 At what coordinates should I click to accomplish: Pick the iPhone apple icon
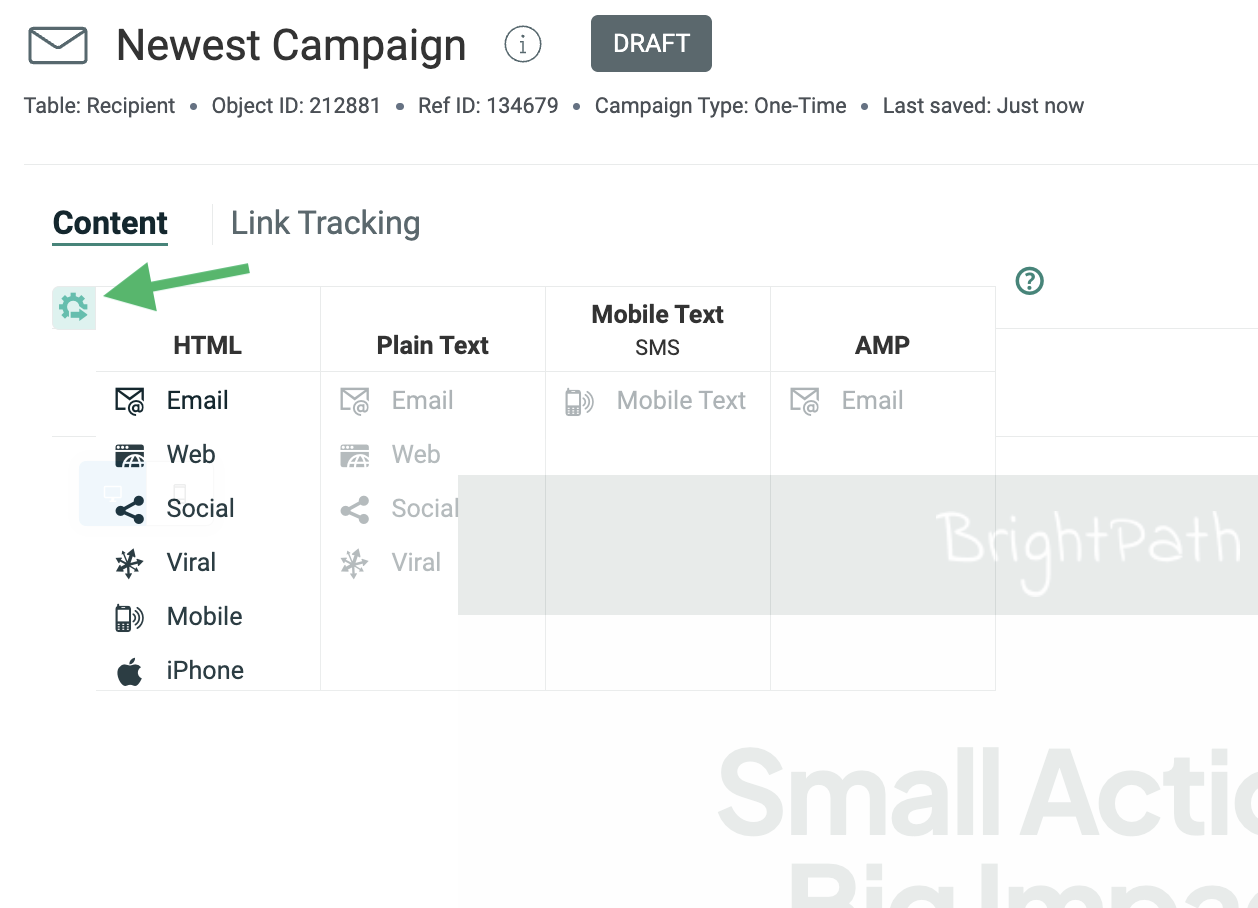coord(130,671)
